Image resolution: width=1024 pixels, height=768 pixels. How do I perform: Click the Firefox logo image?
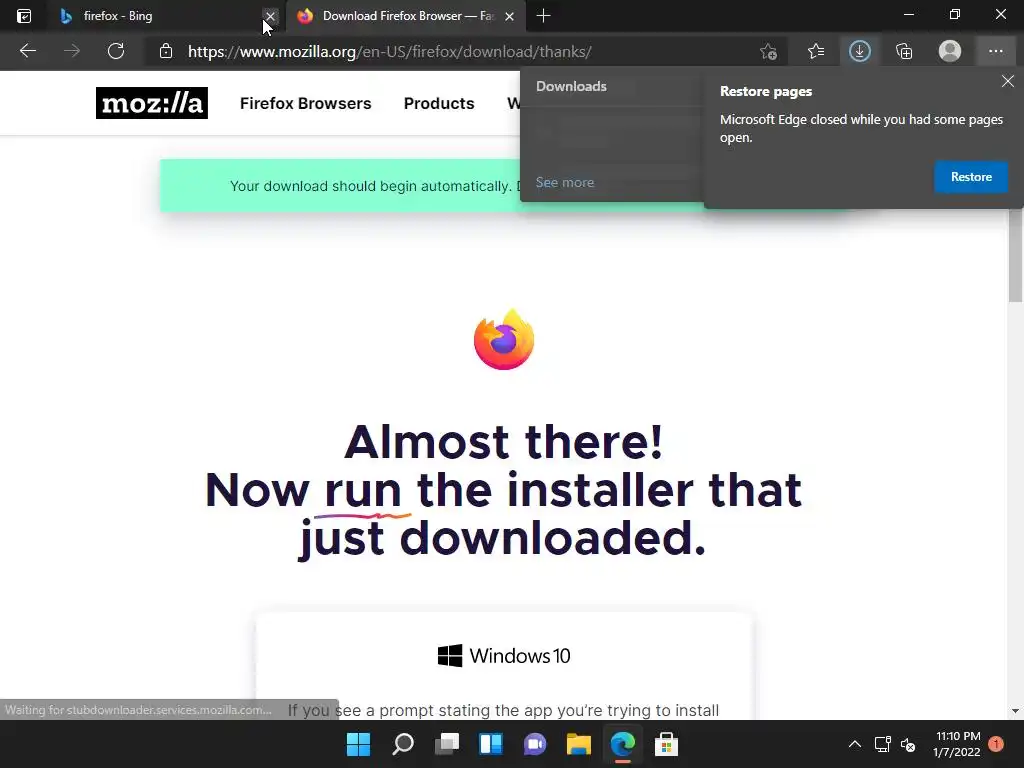tap(504, 340)
